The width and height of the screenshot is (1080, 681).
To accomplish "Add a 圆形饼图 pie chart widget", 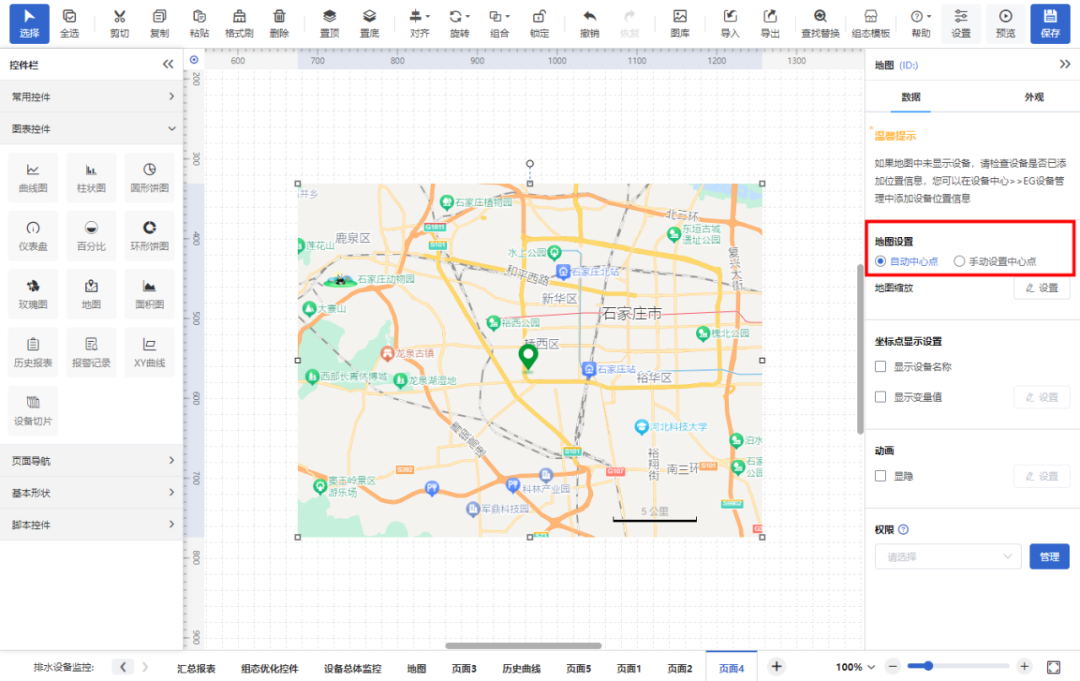I will 149,178.
